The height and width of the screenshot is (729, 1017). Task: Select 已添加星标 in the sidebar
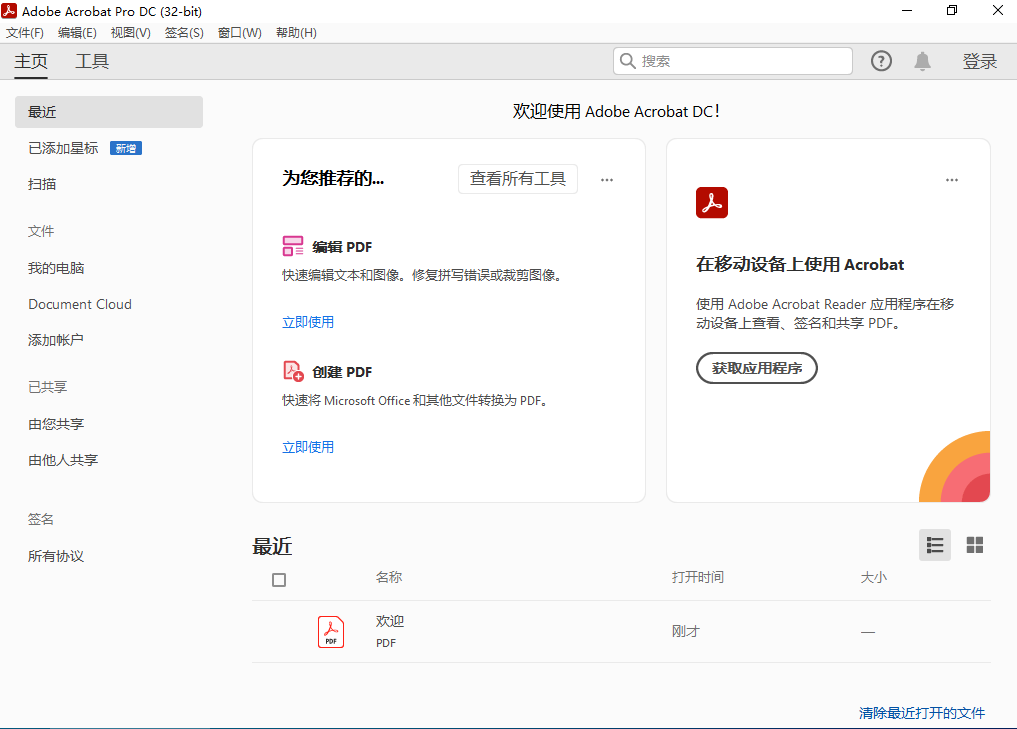click(63, 148)
